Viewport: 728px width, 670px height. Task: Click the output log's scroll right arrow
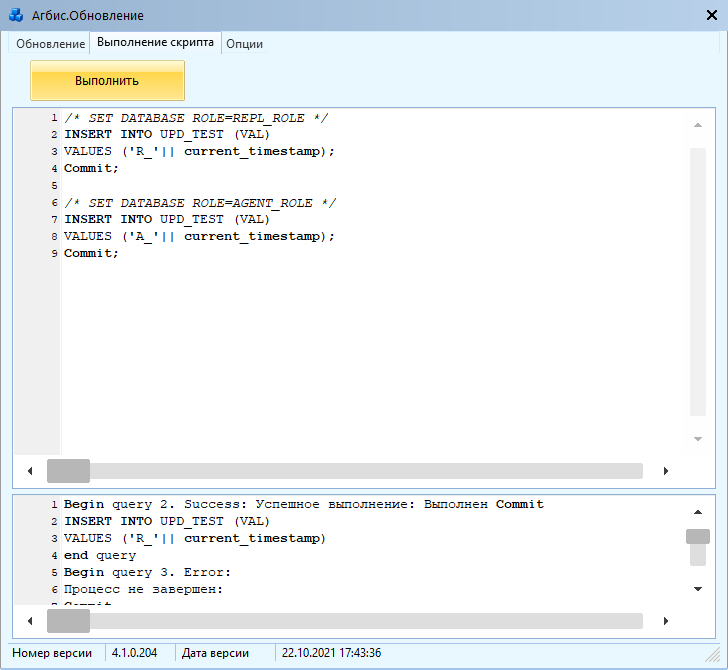click(x=666, y=621)
